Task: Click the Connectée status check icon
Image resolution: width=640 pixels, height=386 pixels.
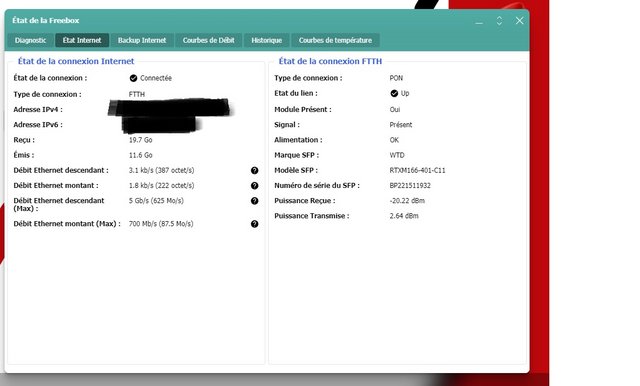Action: pos(133,78)
